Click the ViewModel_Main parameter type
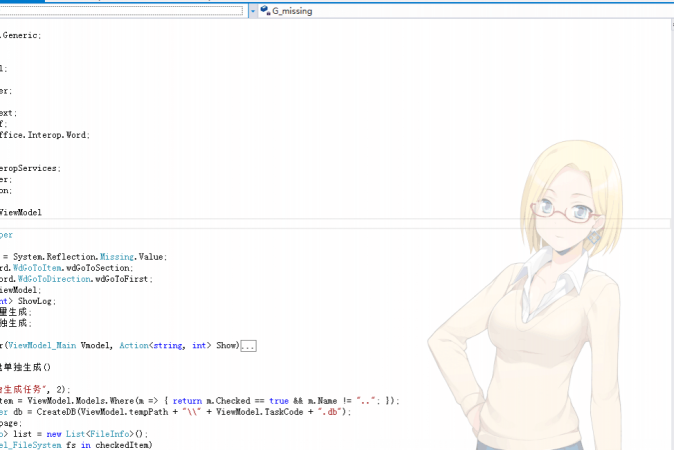 [42, 346]
